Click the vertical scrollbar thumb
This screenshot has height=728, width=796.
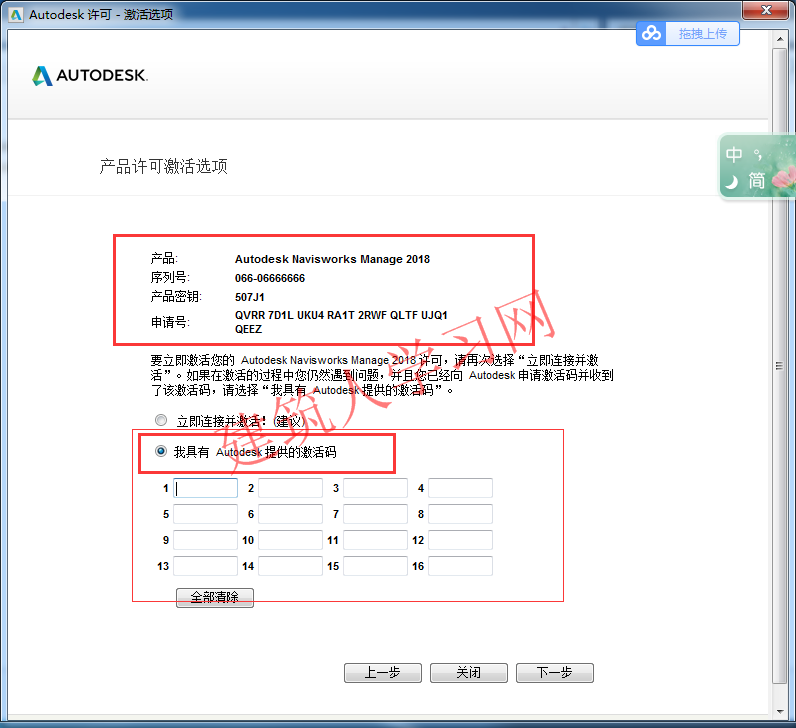(780, 366)
